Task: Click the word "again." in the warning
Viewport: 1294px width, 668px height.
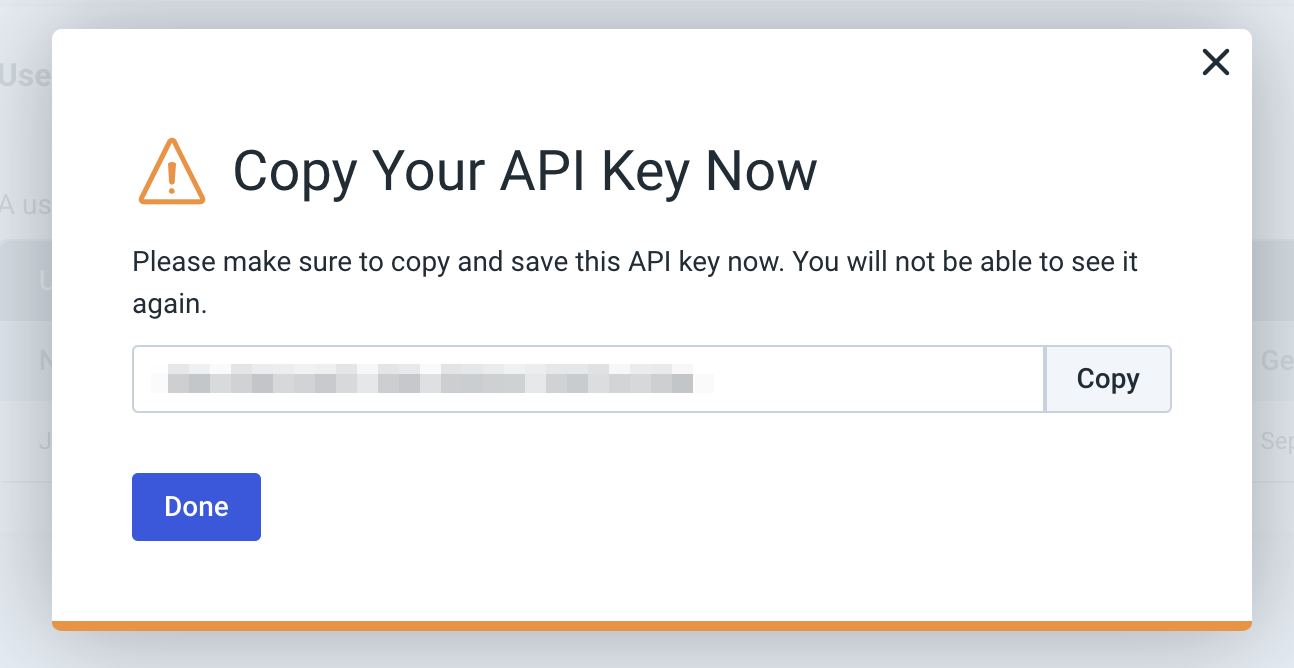Action: [x=169, y=305]
